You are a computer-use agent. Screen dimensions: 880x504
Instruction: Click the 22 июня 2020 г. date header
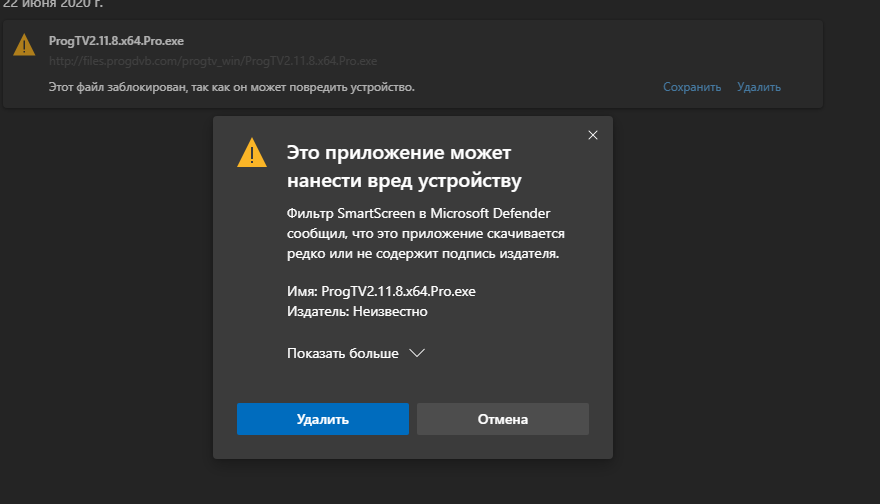click(x=59, y=4)
